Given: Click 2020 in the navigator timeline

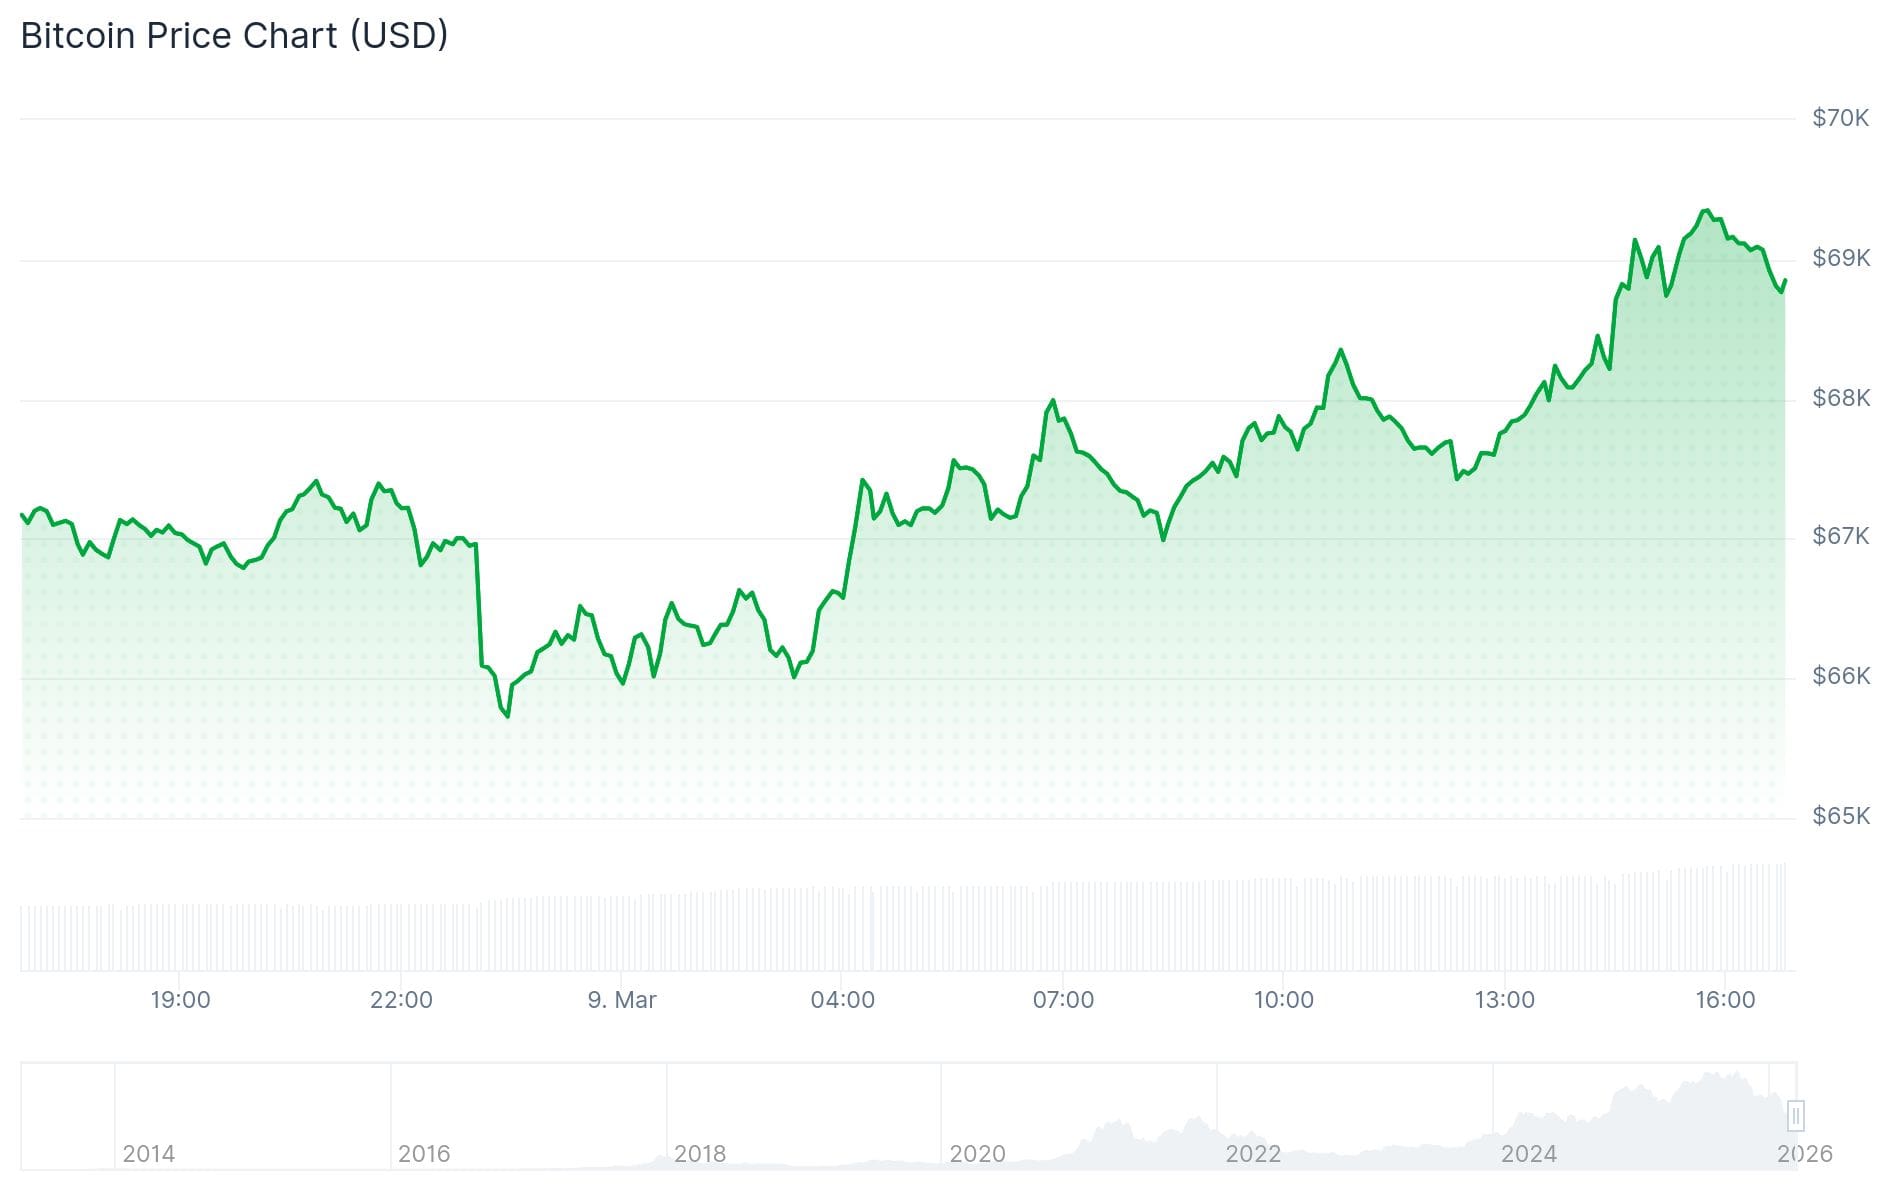Looking at the screenshot, I should coord(977,1154).
